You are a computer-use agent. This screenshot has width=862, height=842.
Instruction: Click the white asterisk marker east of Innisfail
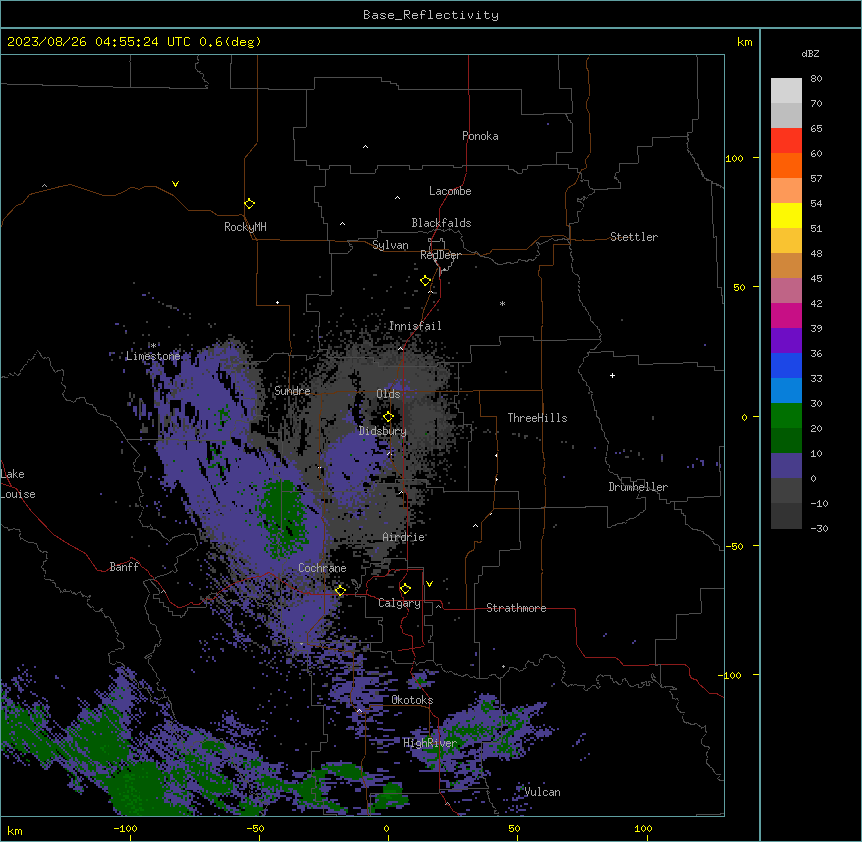pyautogui.click(x=502, y=303)
